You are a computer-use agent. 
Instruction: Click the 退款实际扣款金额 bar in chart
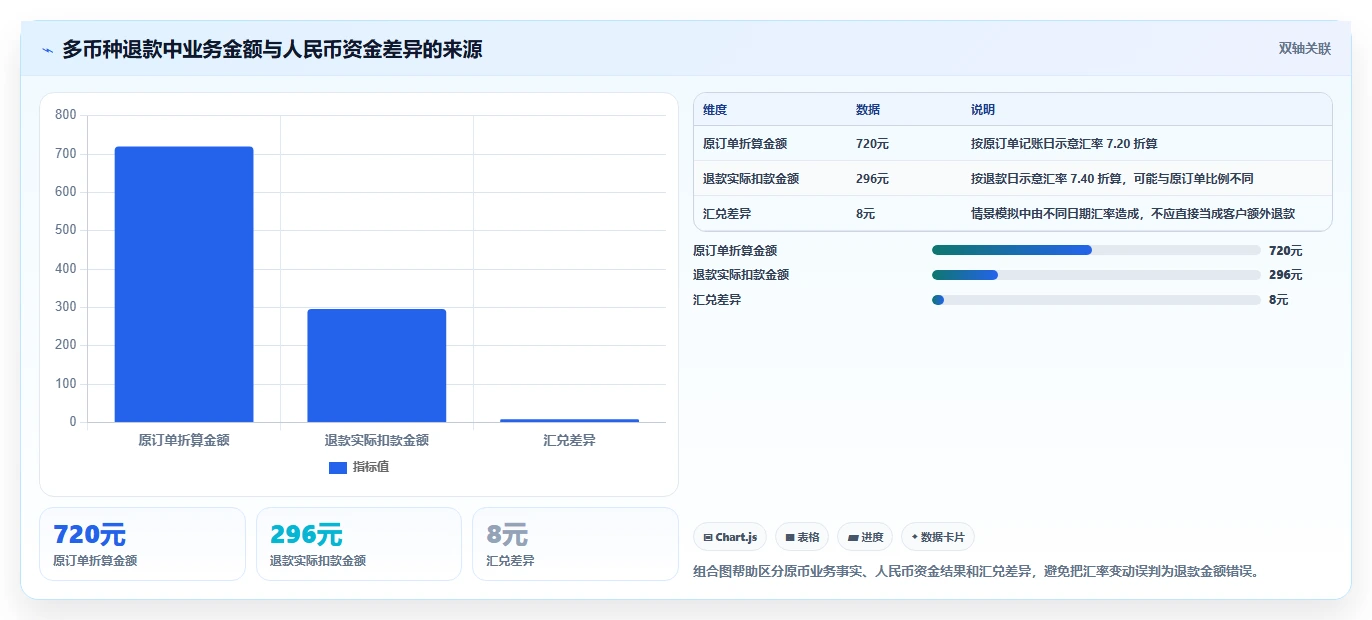377,365
